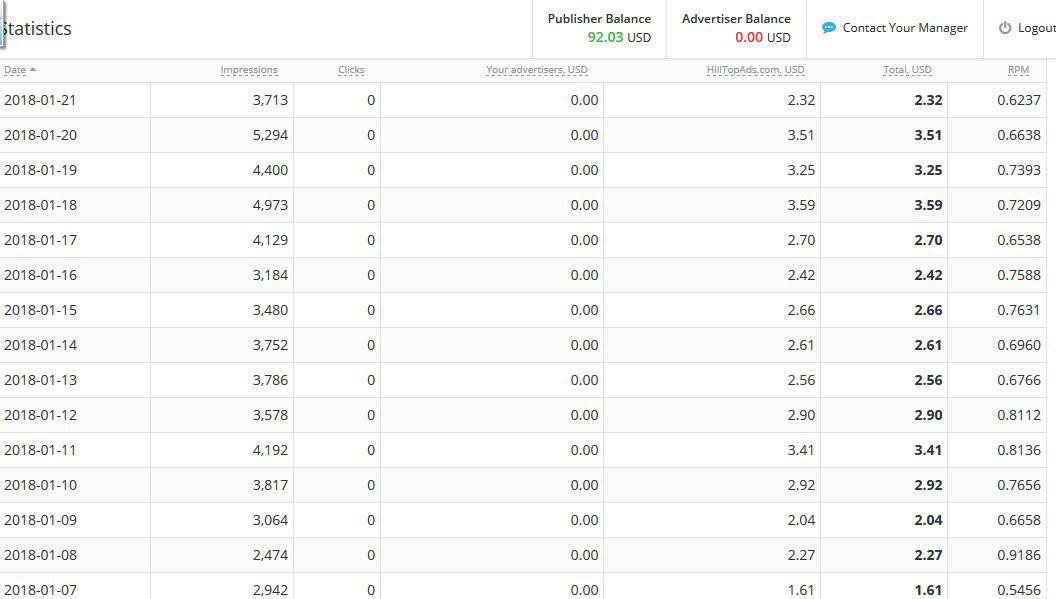Viewport: 1056px width, 599px height.
Task: Click the 'Your advertisers, USD' column header
Action: tap(536, 70)
